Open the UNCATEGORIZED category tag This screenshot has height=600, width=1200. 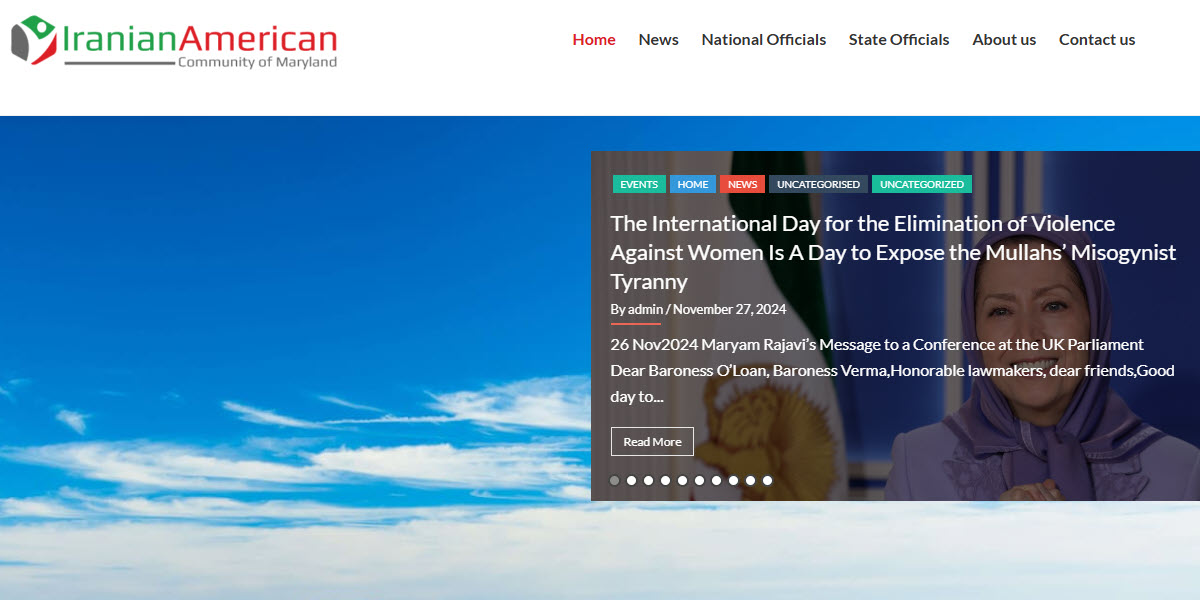[921, 184]
